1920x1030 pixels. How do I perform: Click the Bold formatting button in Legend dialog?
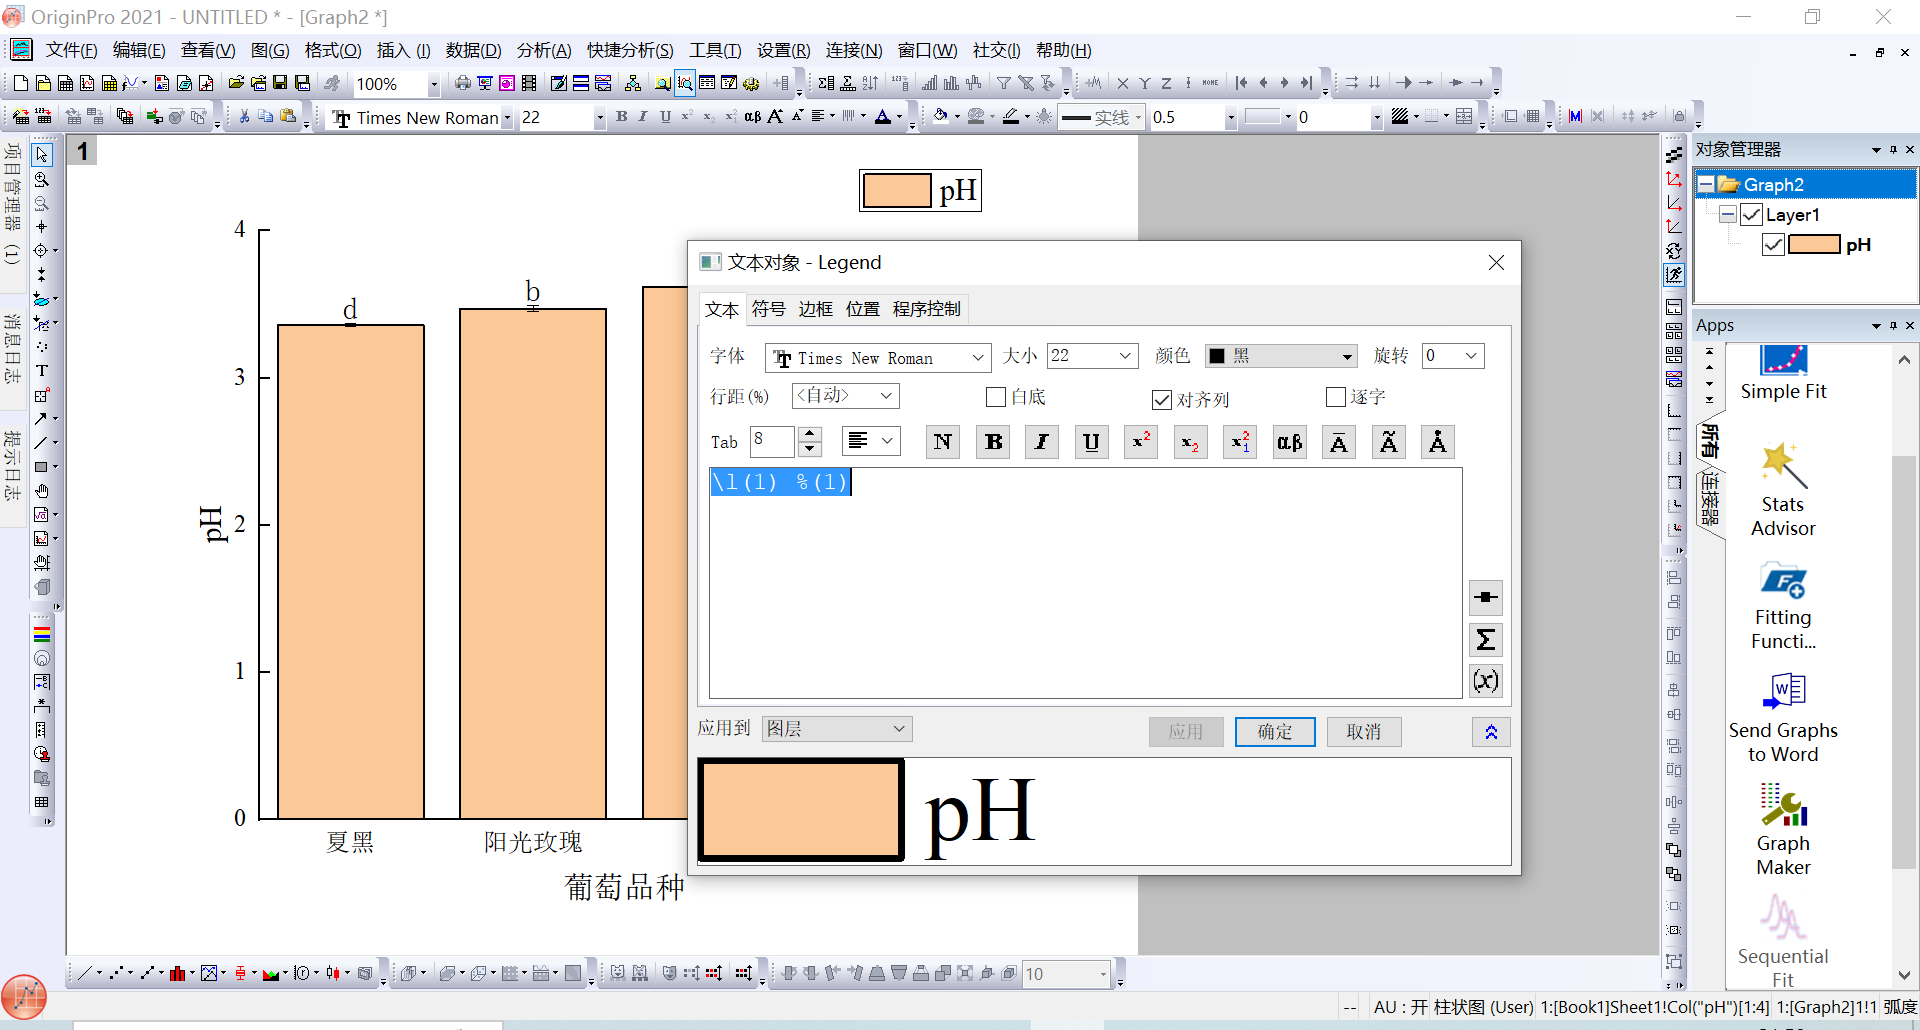point(993,442)
